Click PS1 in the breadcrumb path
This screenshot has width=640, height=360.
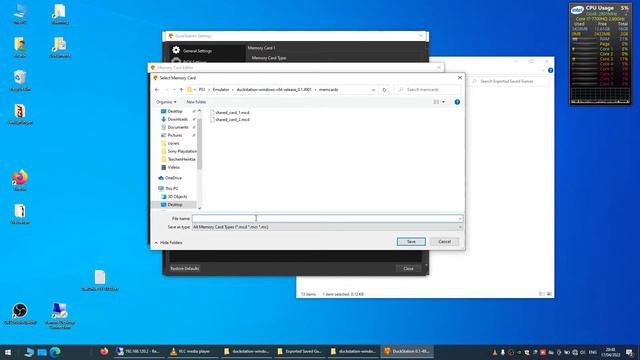(x=202, y=90)
